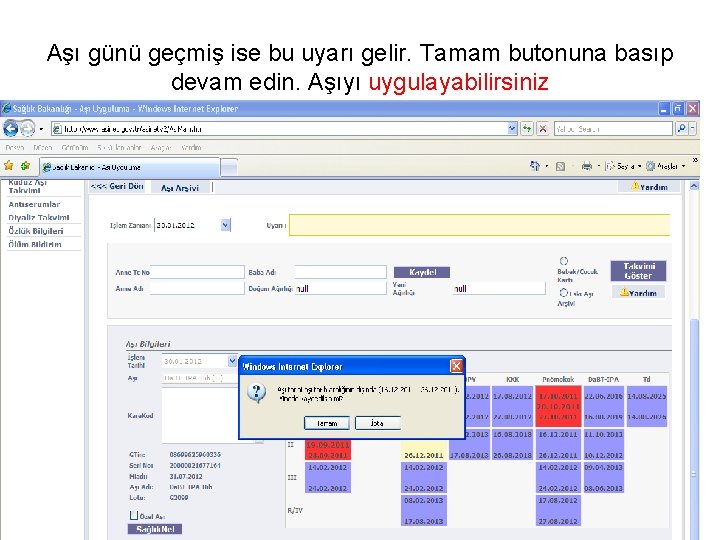
Task: Stop loading with the red X icon
Action: (543, 129)
